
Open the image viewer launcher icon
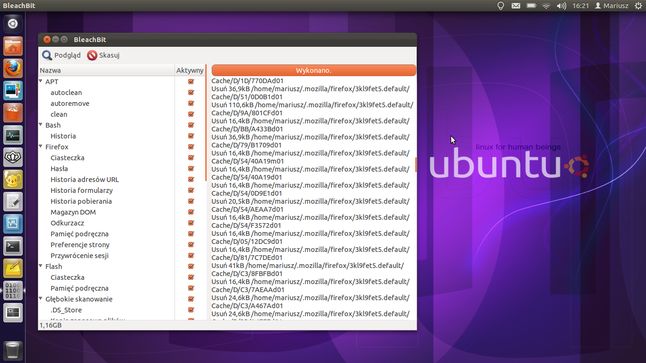[x=13, y=90]
